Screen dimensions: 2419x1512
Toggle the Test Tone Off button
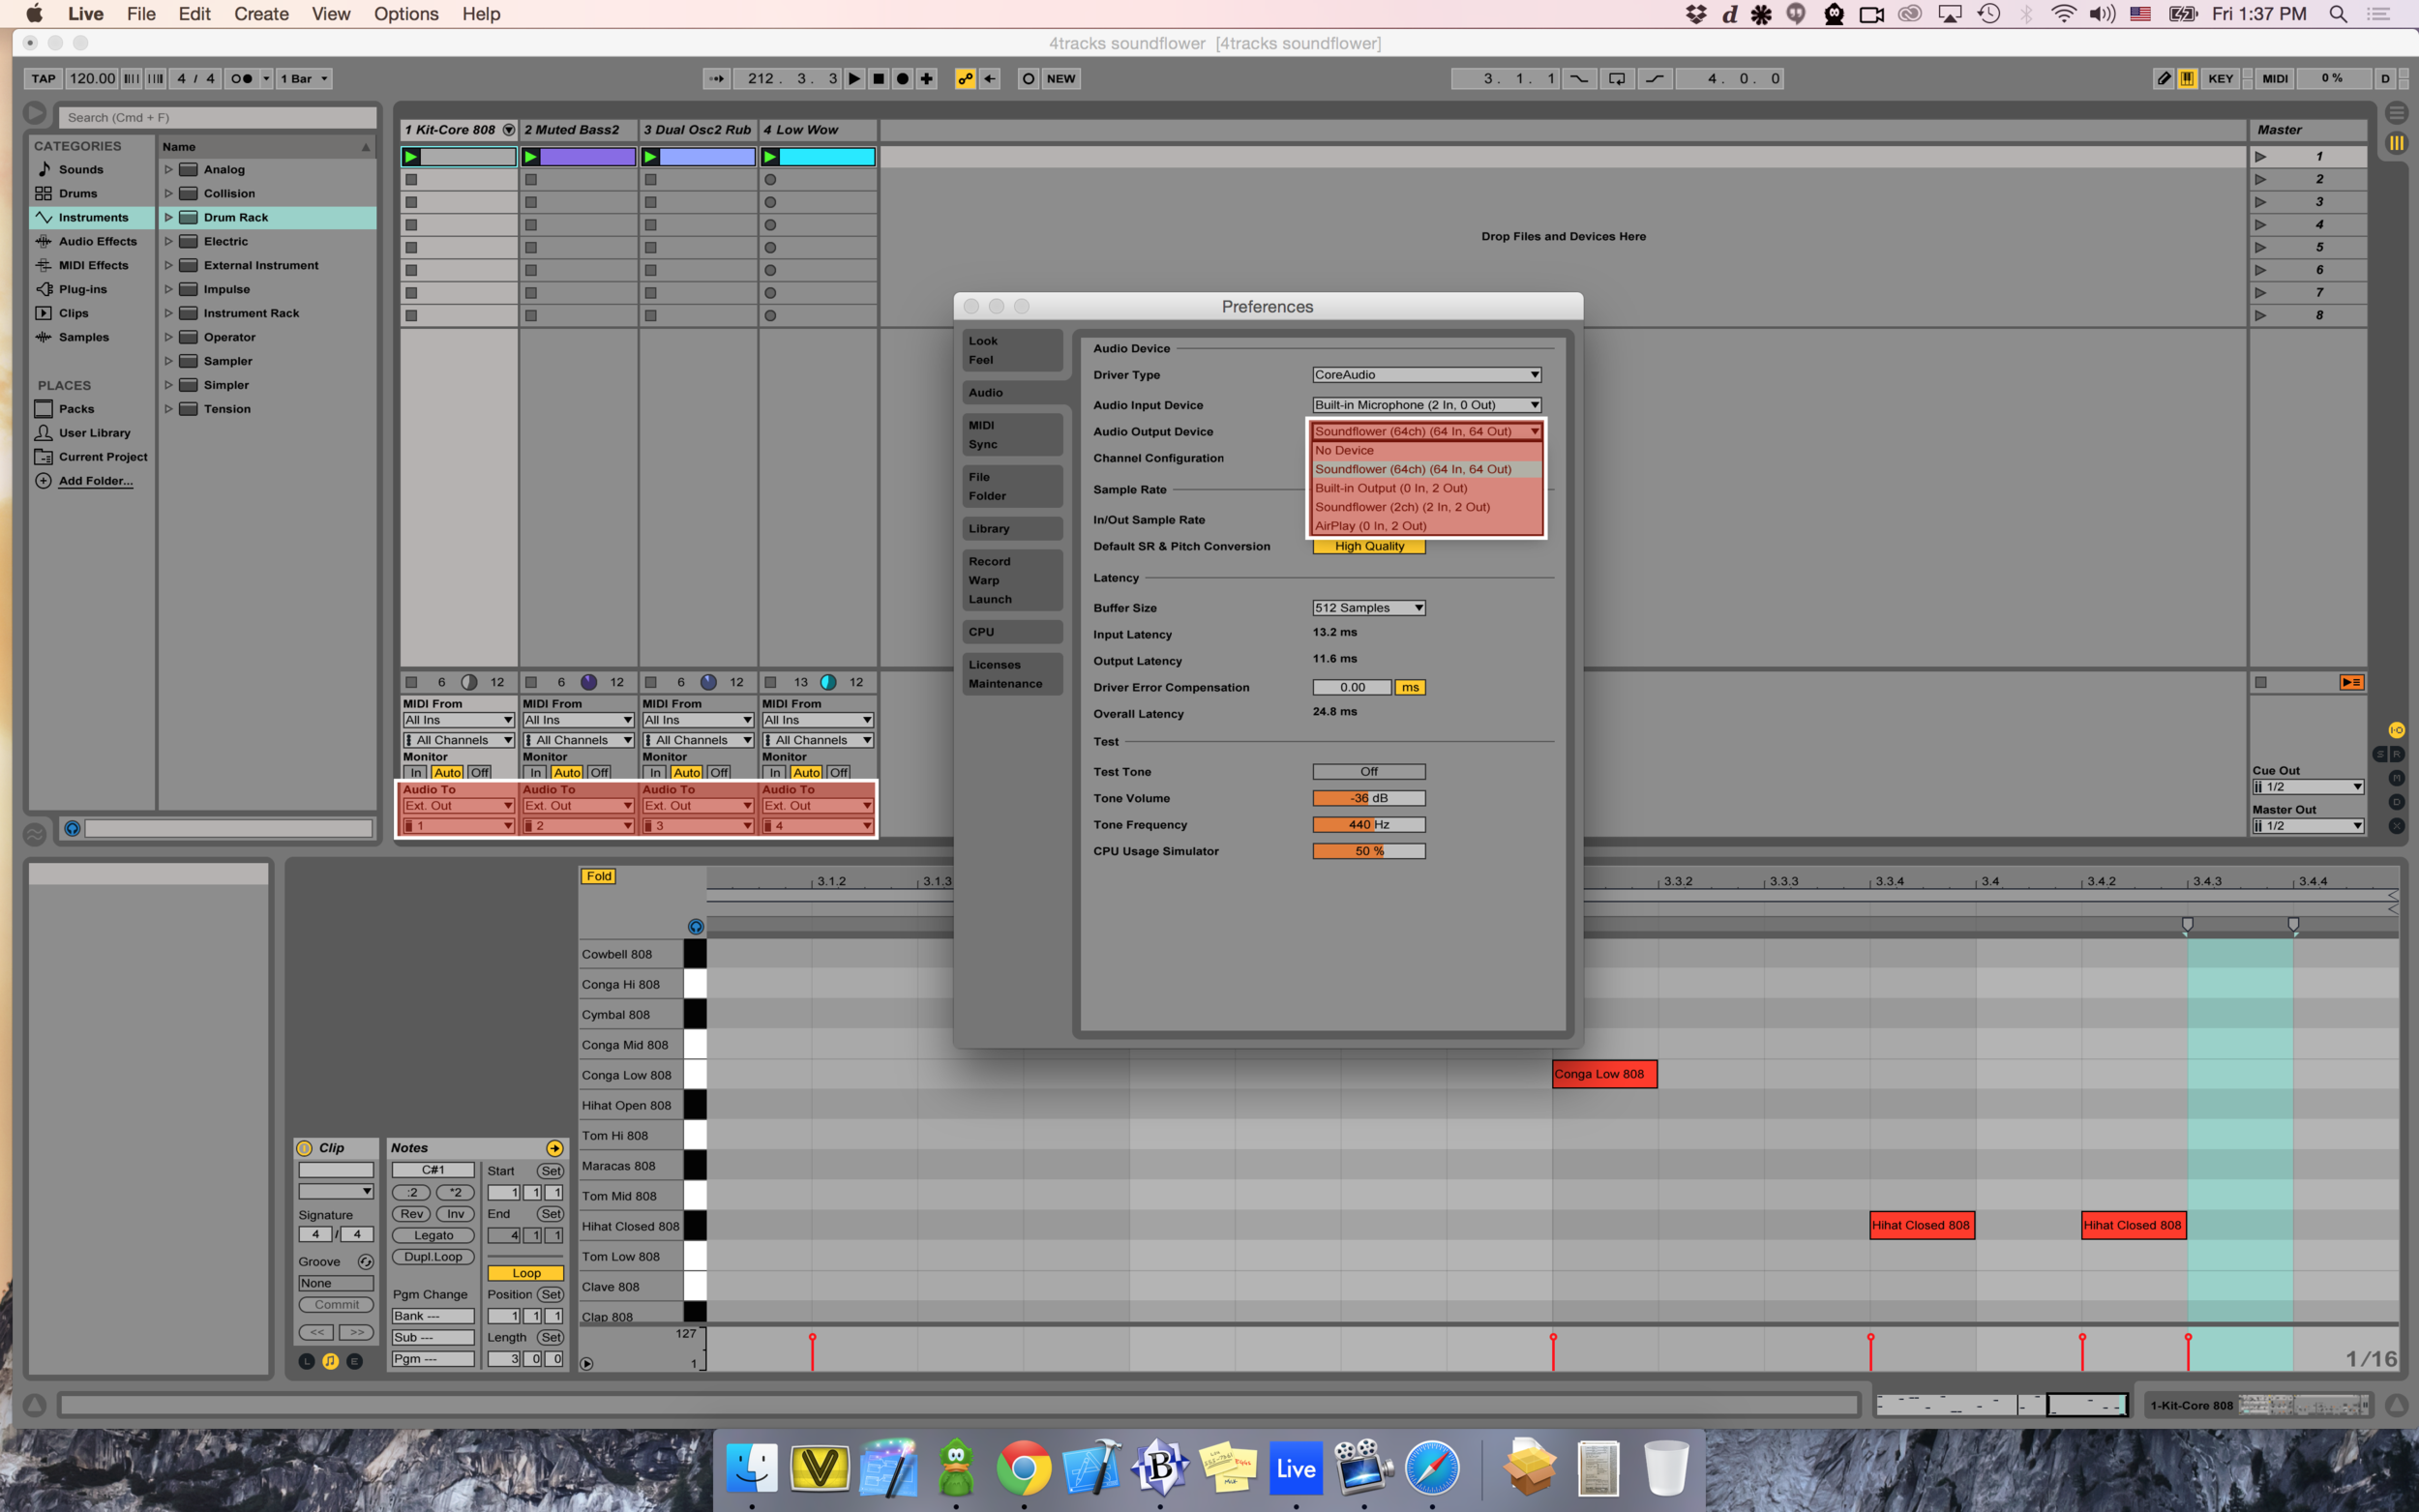[1369, 771]
